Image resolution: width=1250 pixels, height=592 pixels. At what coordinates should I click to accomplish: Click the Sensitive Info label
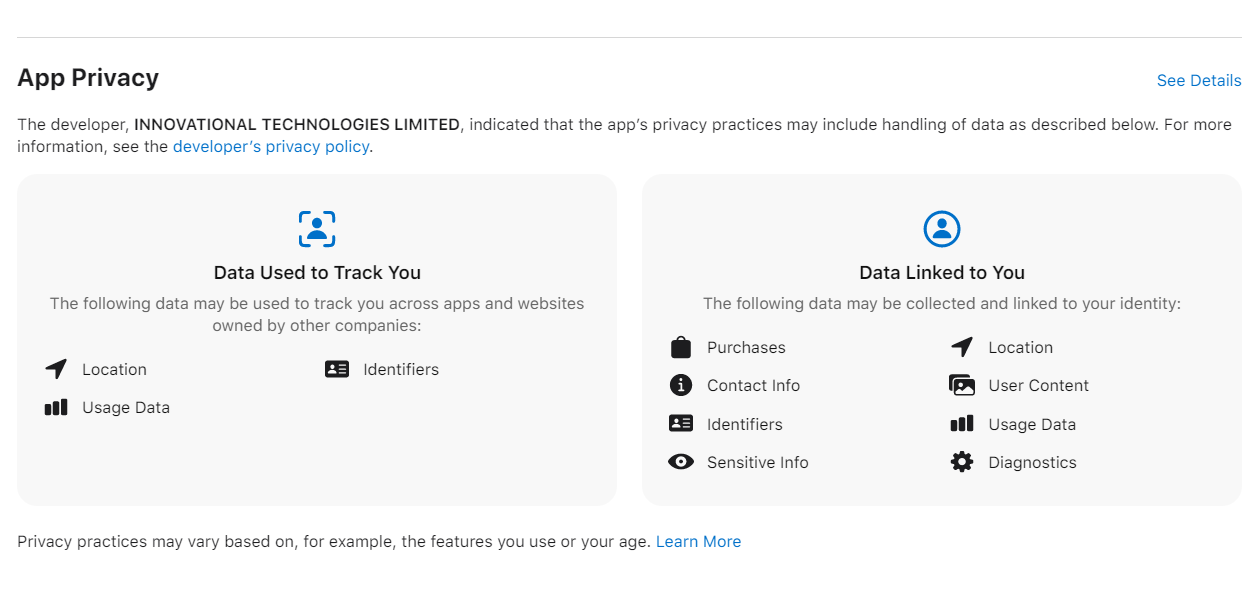757,462
